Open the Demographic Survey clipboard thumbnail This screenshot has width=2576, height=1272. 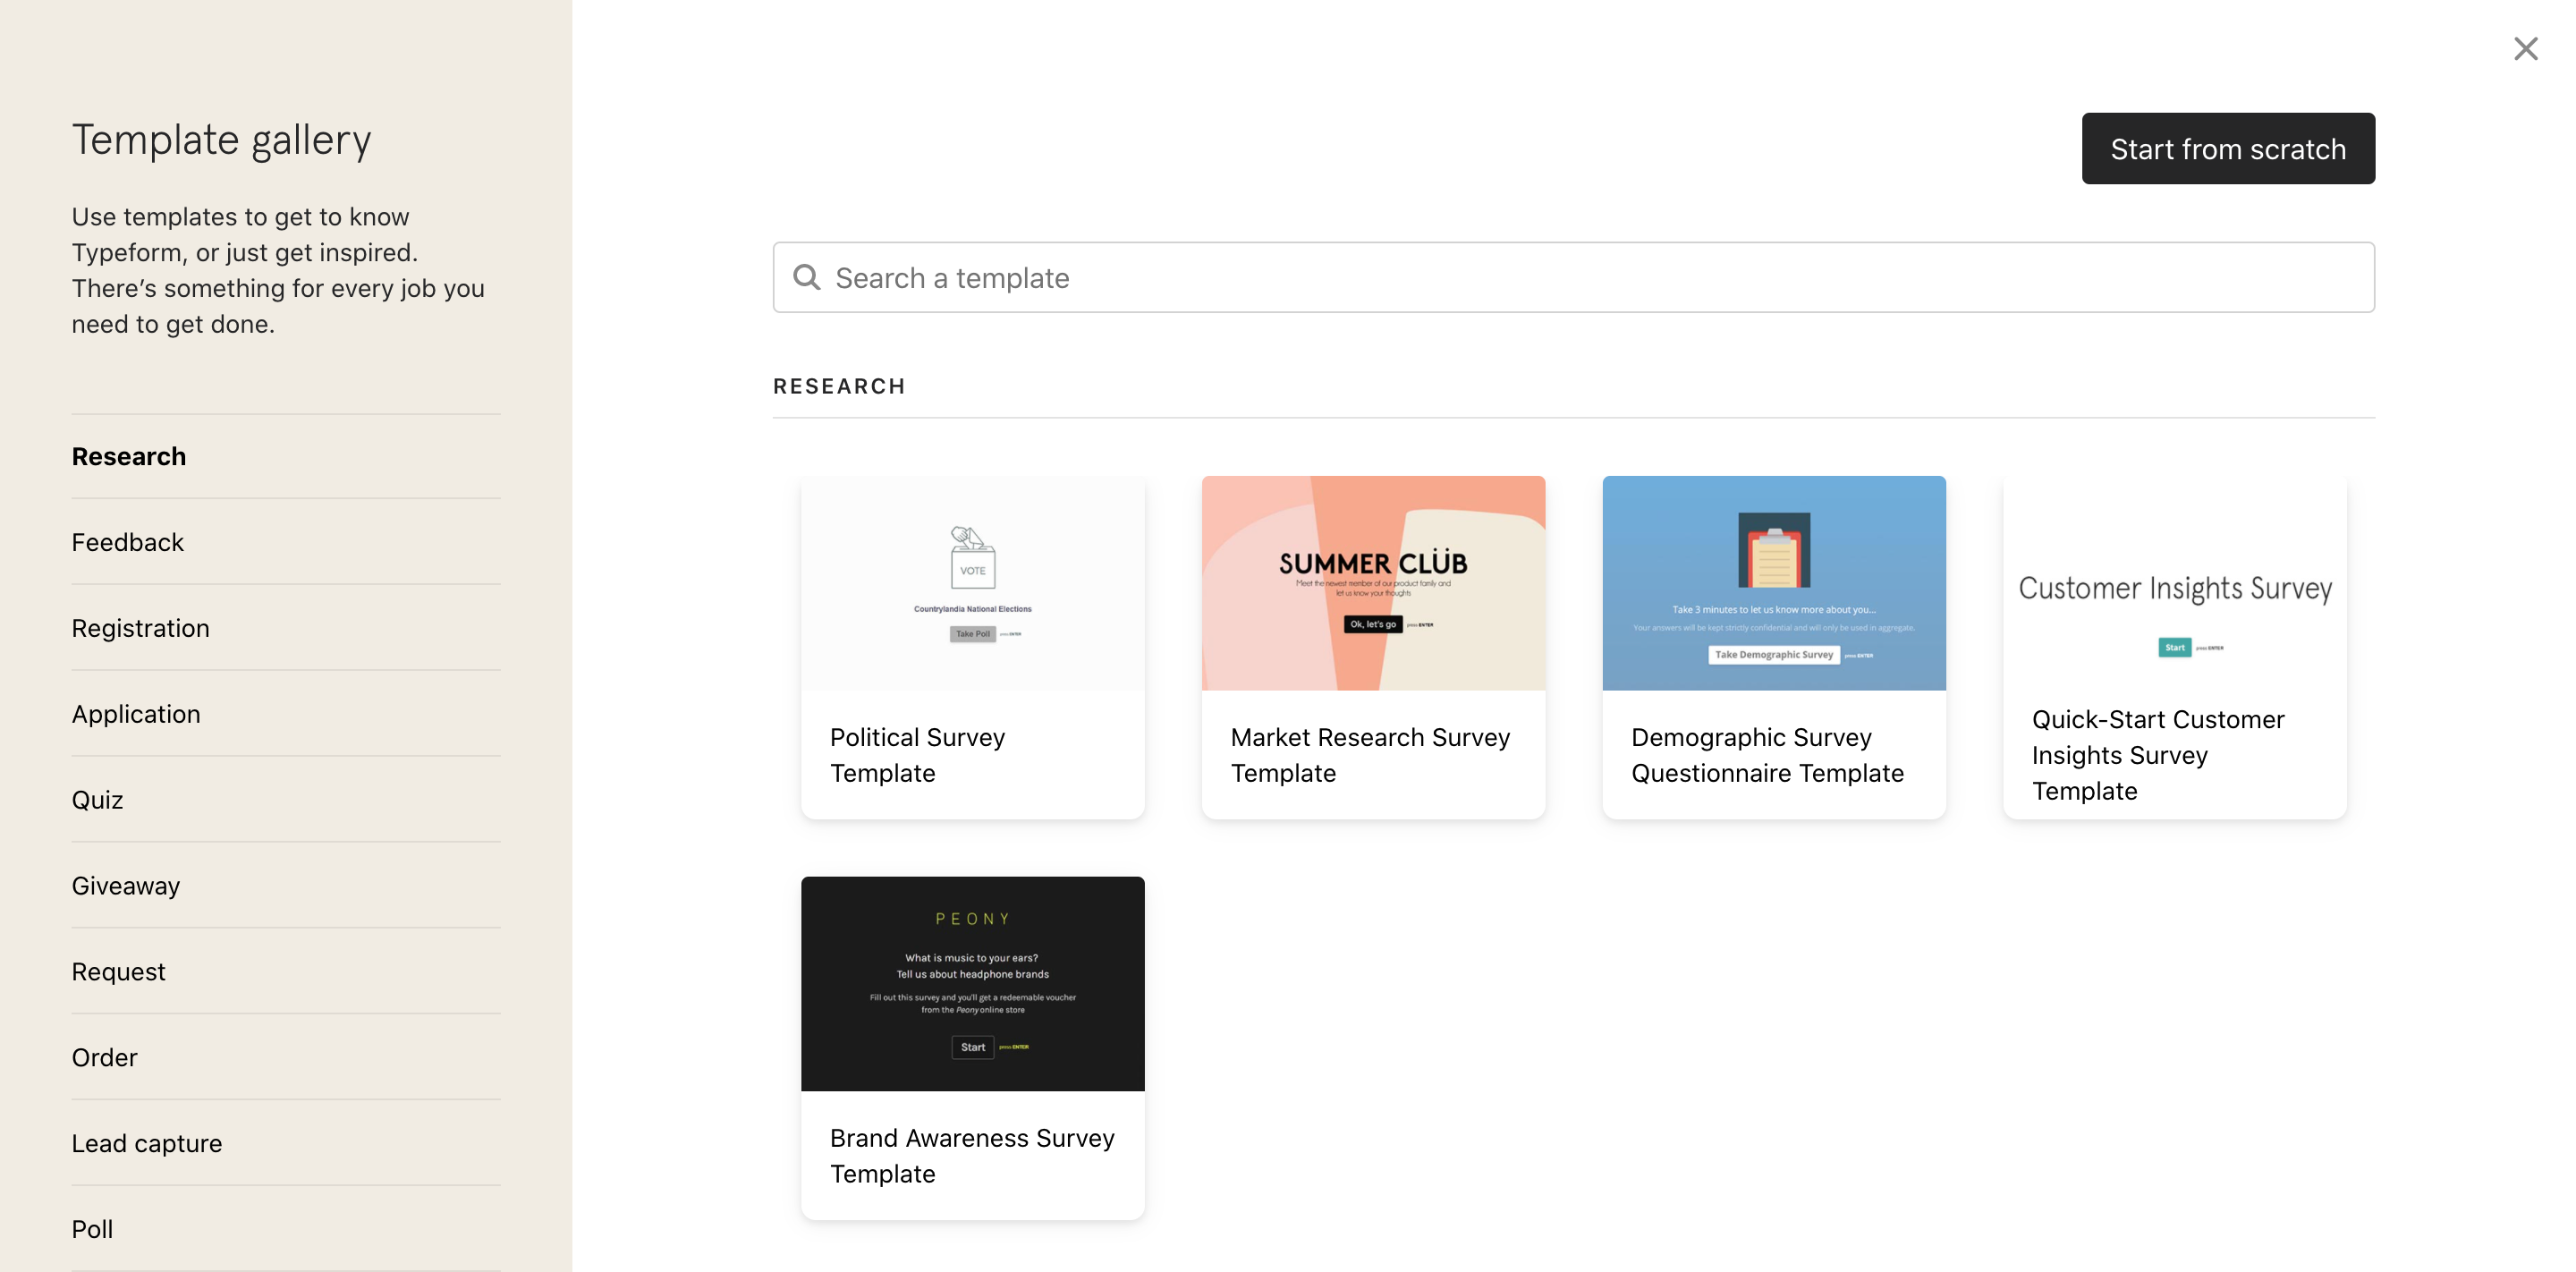[1774, 583]
